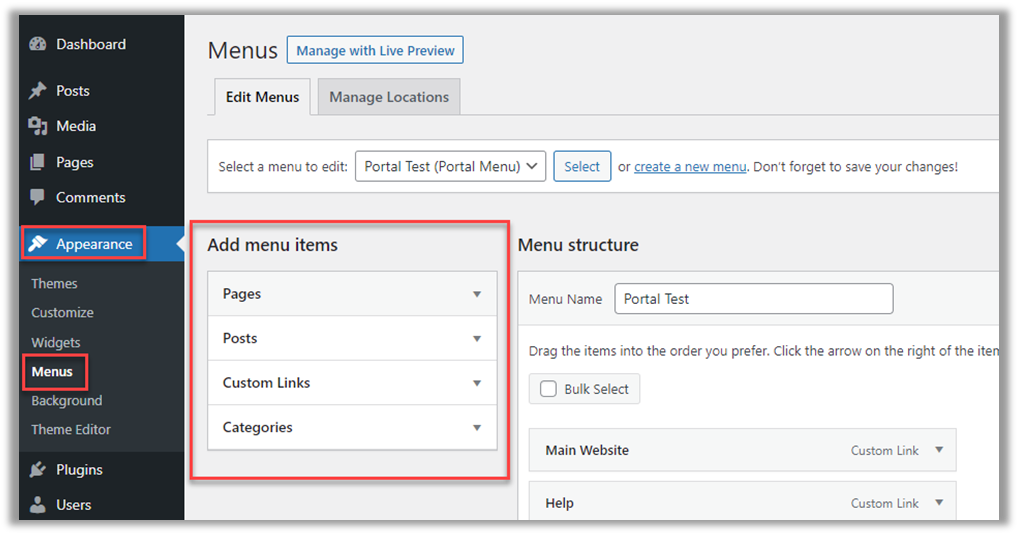This screenshot has height=535, width=1019.
Task: Expand the Categories accordion section
Action: click(476, 427)
